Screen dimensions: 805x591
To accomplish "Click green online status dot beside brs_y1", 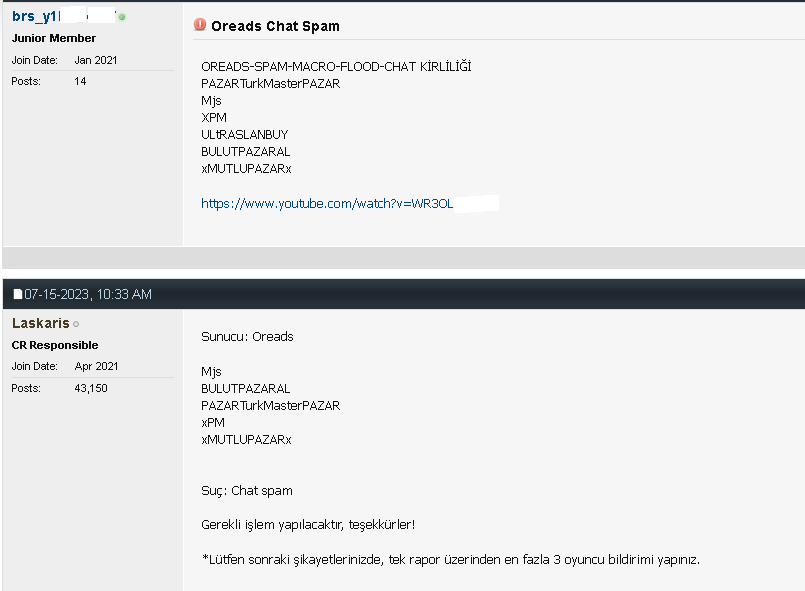I will click(122, 17).
